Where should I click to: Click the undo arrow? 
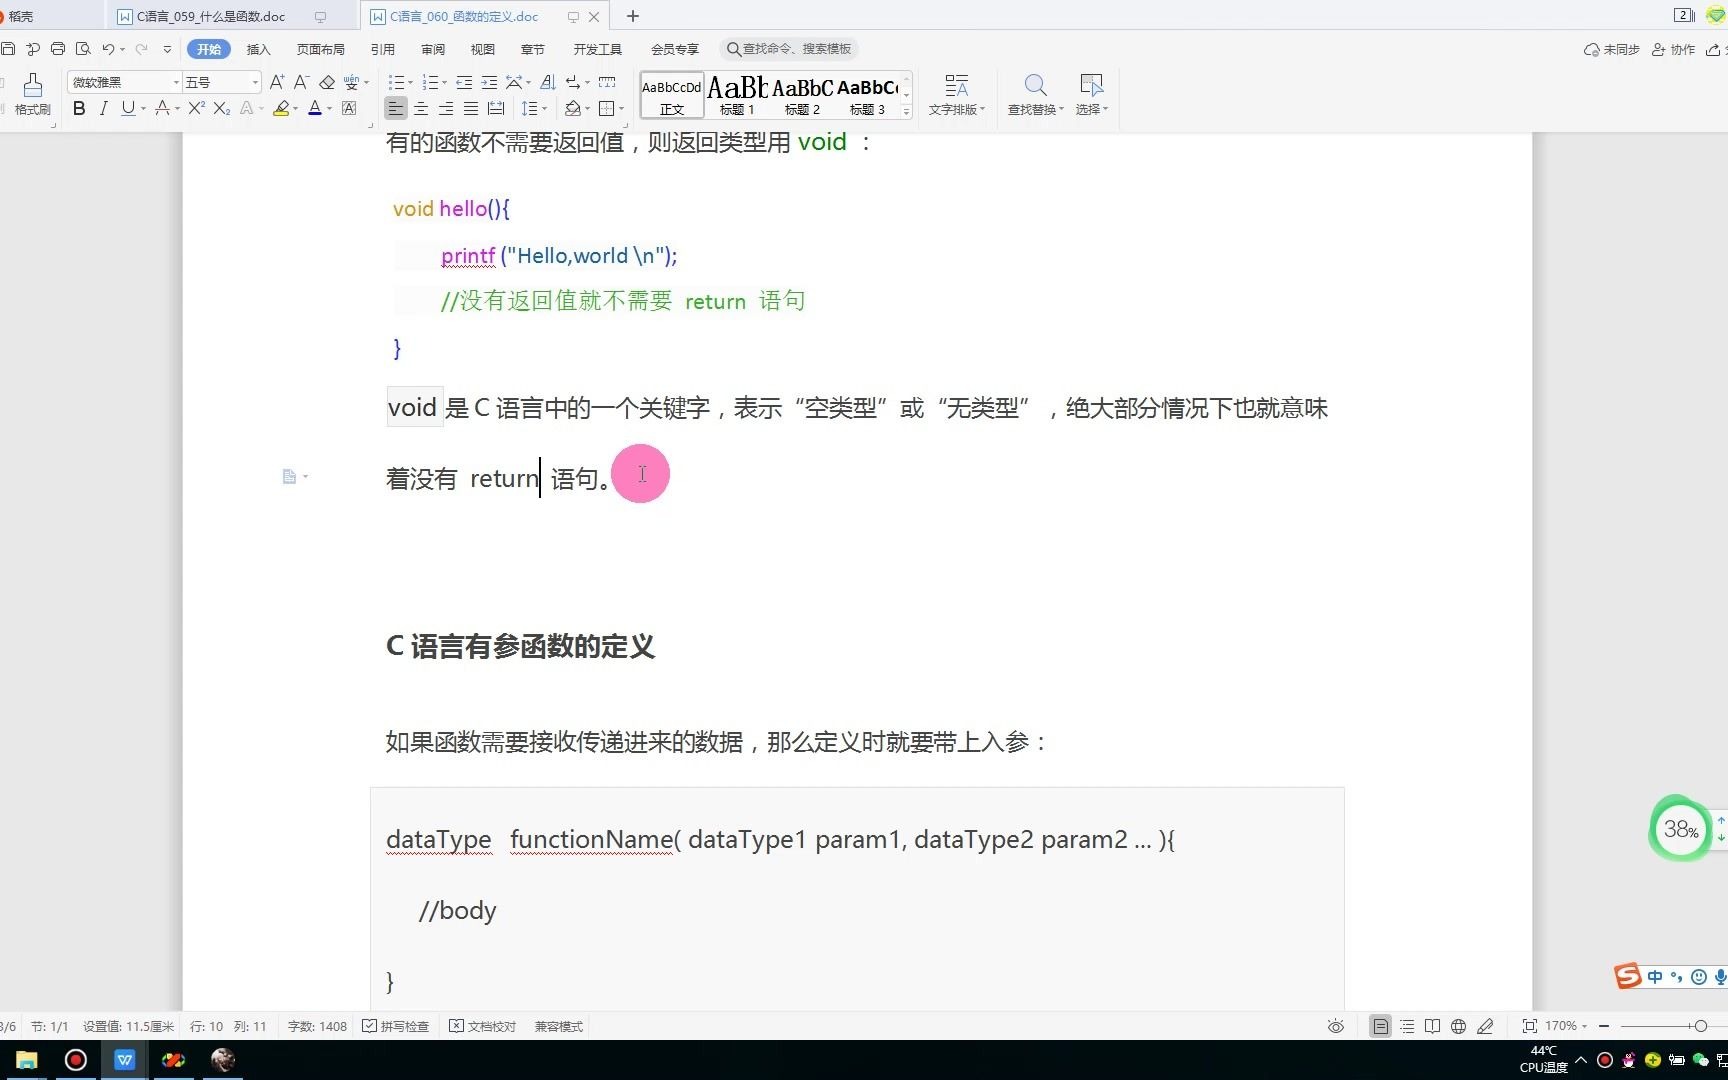pyautogui.click(x=108, y=49)
